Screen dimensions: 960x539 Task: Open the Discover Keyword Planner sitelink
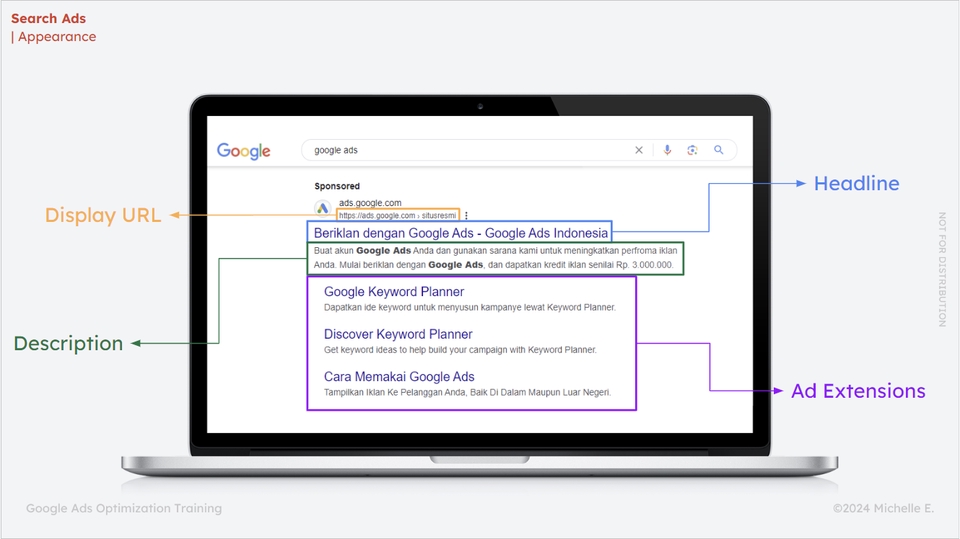tap(398, 334)
